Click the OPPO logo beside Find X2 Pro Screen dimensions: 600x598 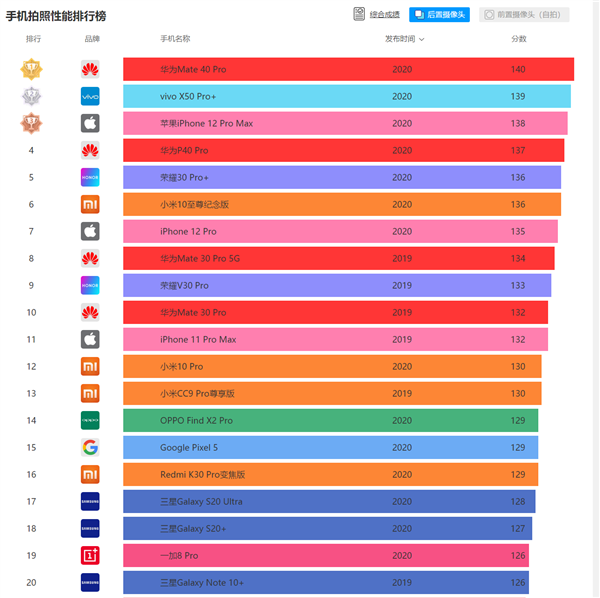(90, 420)
